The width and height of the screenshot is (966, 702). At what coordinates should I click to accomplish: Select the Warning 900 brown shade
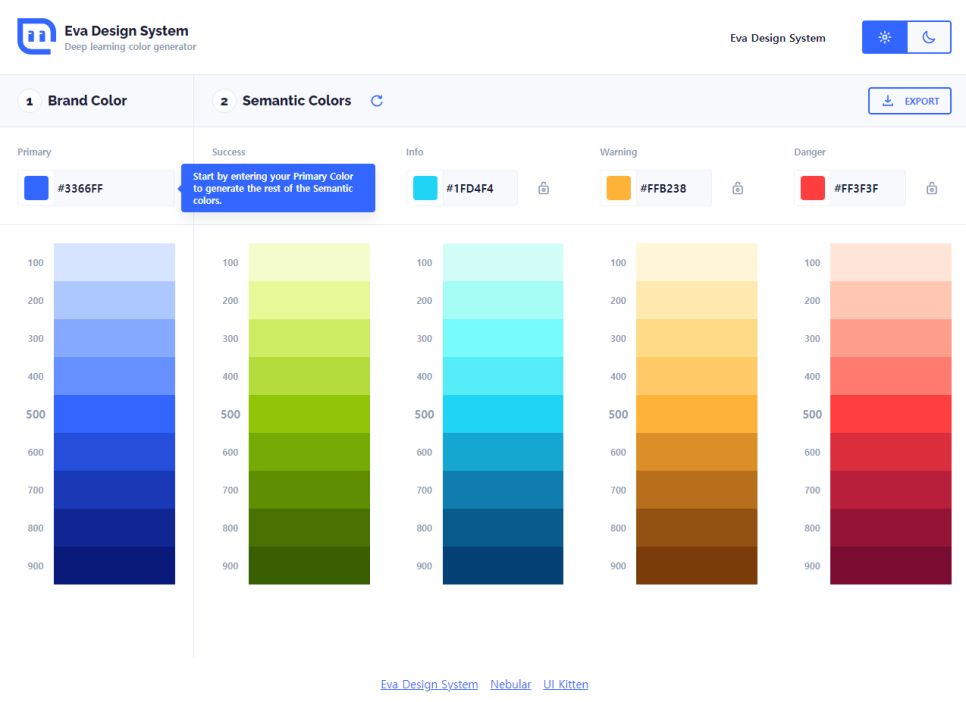[697, 566]
